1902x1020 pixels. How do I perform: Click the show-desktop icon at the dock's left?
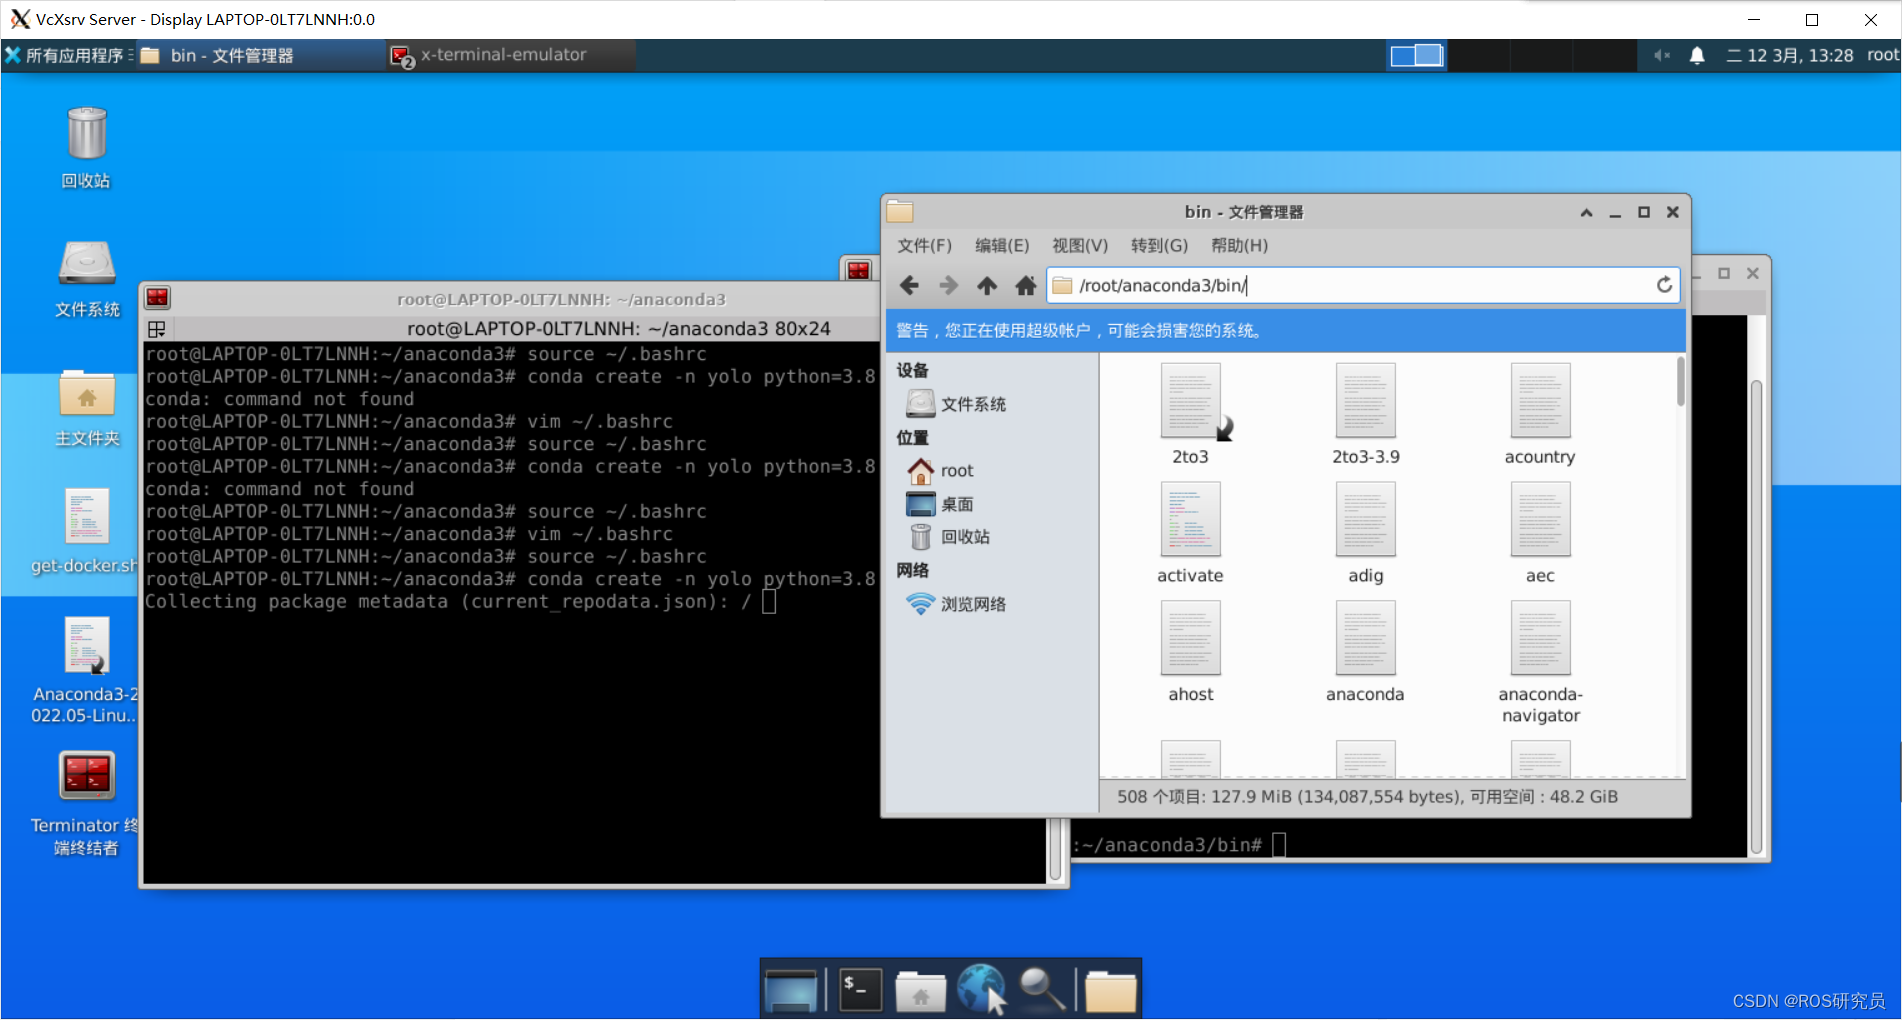pyautogui.click(x=793, y=988)
